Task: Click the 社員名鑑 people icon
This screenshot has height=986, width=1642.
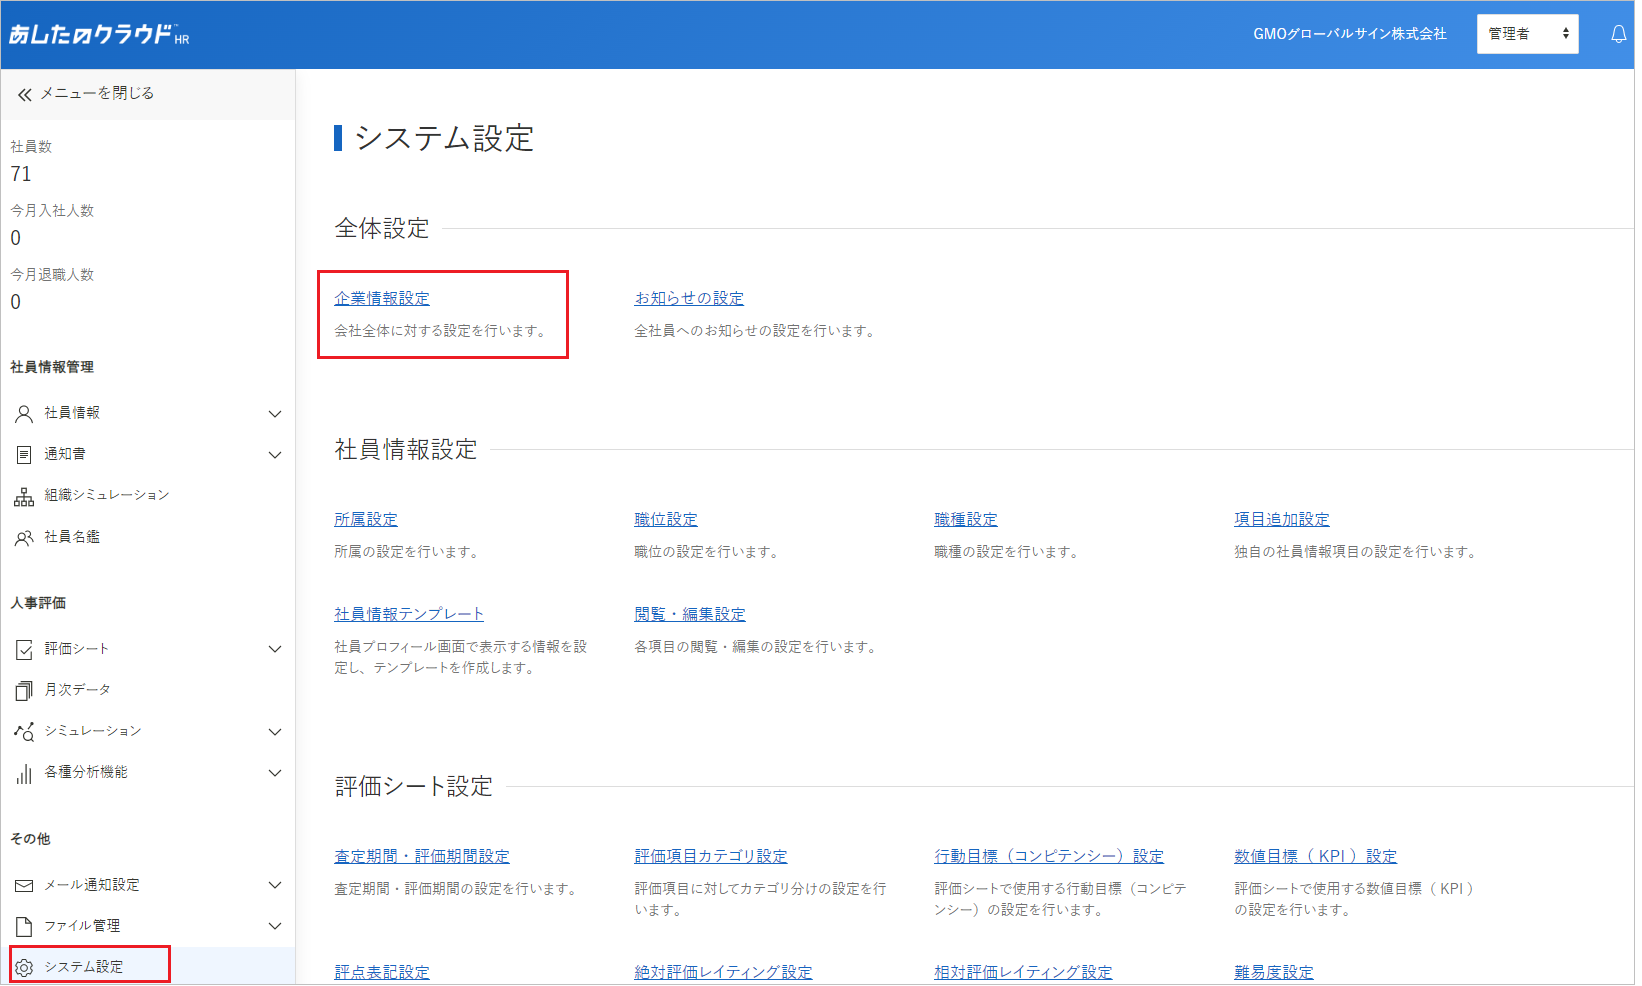Action: pos(24,538)
